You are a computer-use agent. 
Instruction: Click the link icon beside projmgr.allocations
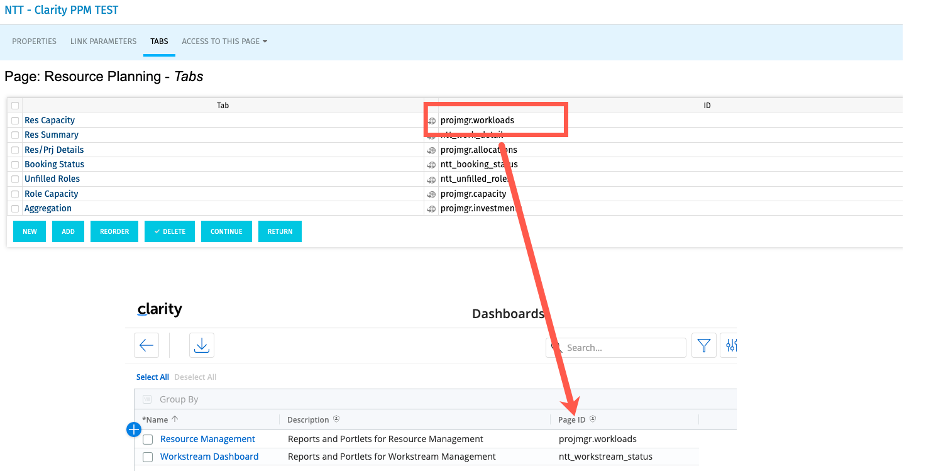[432, 150]
